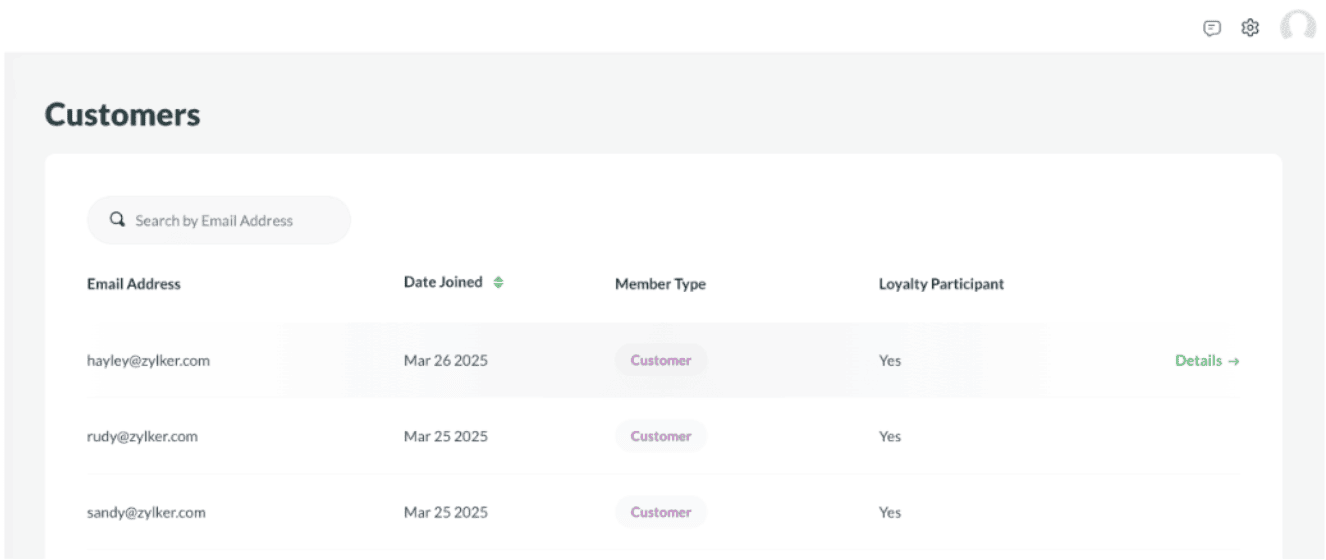The height and width of the screenshot is (560, 1326).
Task: Click the Customer badge for hayley
Action: [x=660, y=361]
